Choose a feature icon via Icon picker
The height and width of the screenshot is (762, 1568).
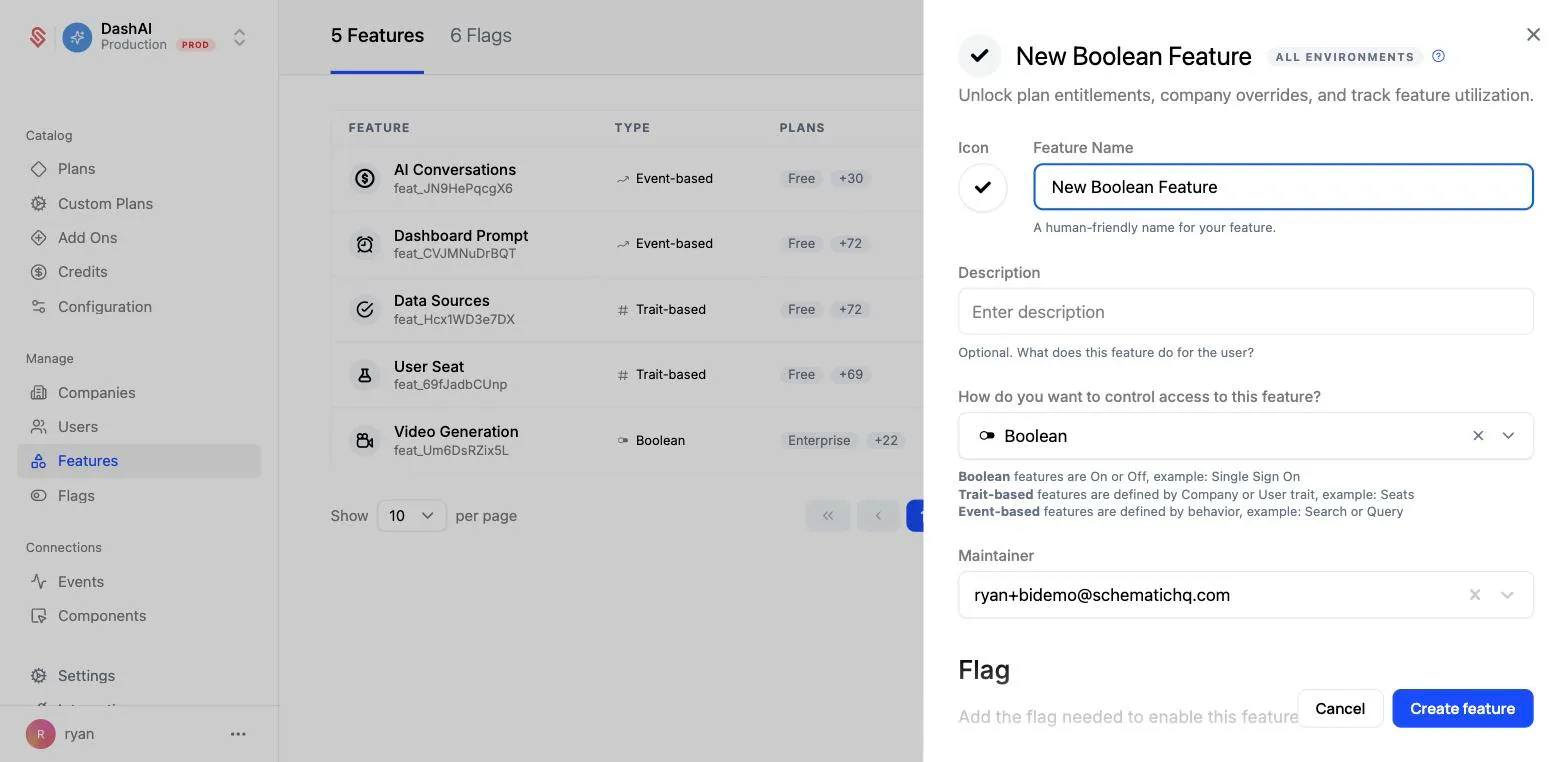[x=983, y=188]
